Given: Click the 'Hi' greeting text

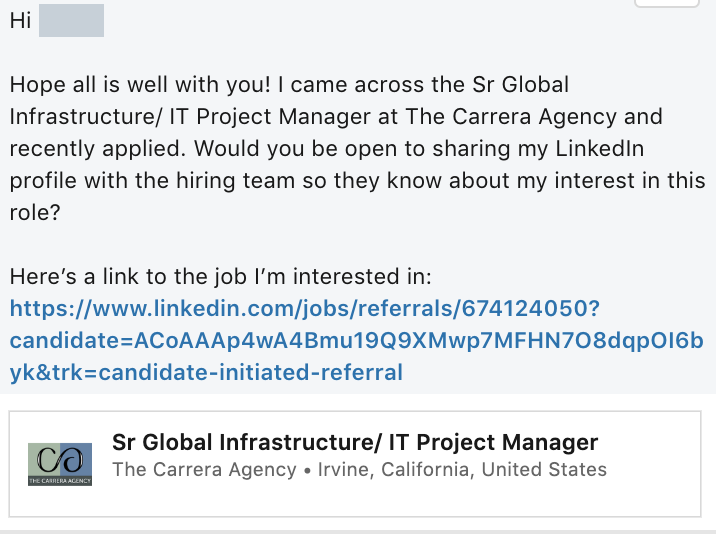Looking at the screenshot, I should click(x=21, y=21).
